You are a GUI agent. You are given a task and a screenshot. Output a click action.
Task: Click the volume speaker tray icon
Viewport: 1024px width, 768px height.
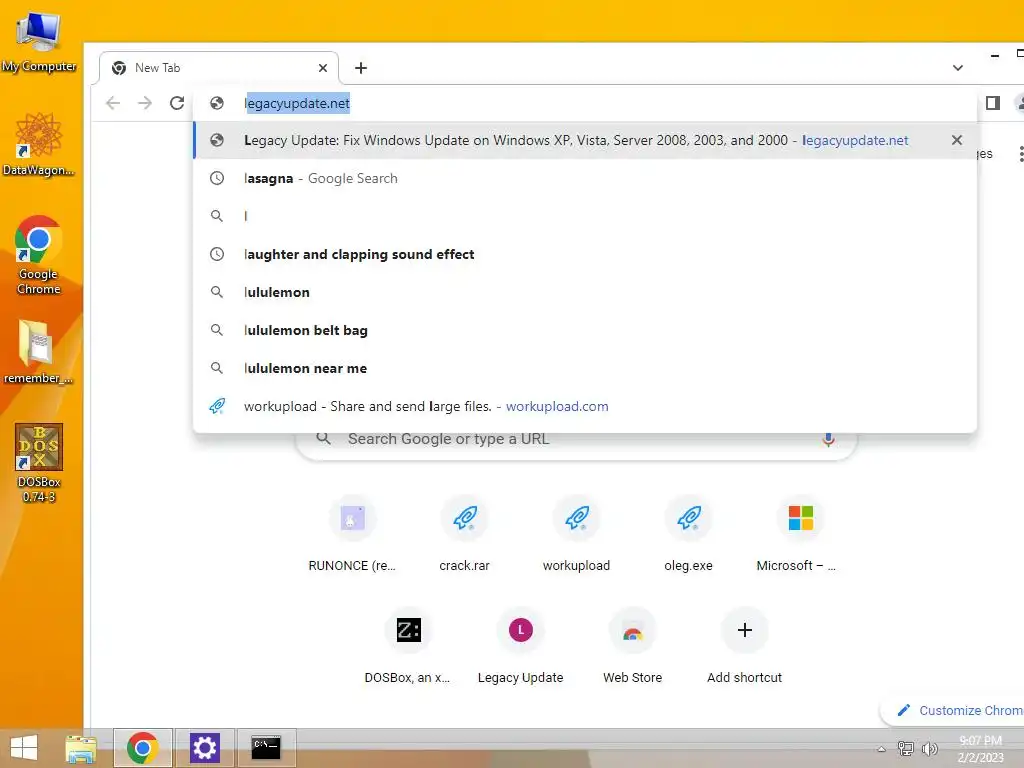click(x=929, y=748)
